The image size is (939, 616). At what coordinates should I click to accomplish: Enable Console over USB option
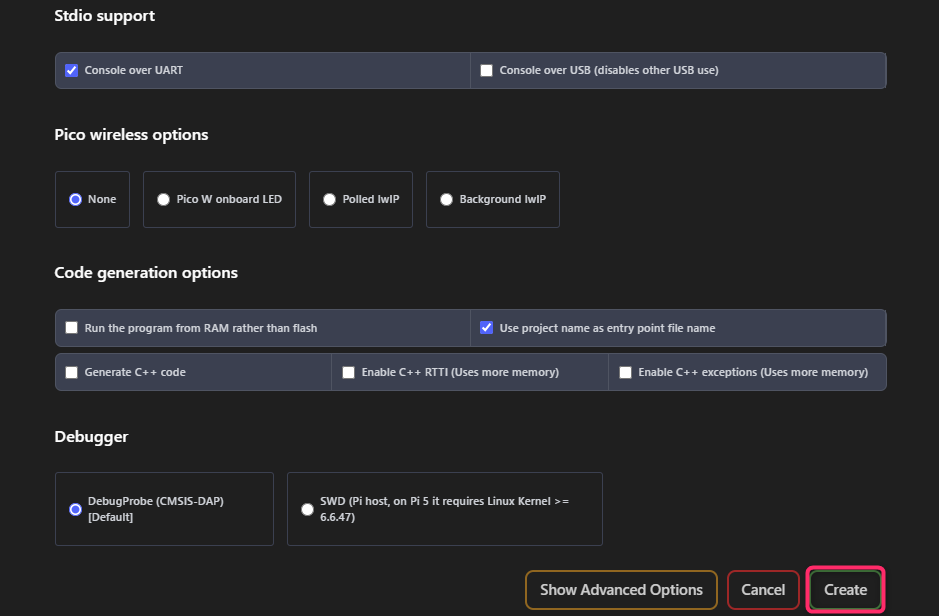(x=486, y=71)
